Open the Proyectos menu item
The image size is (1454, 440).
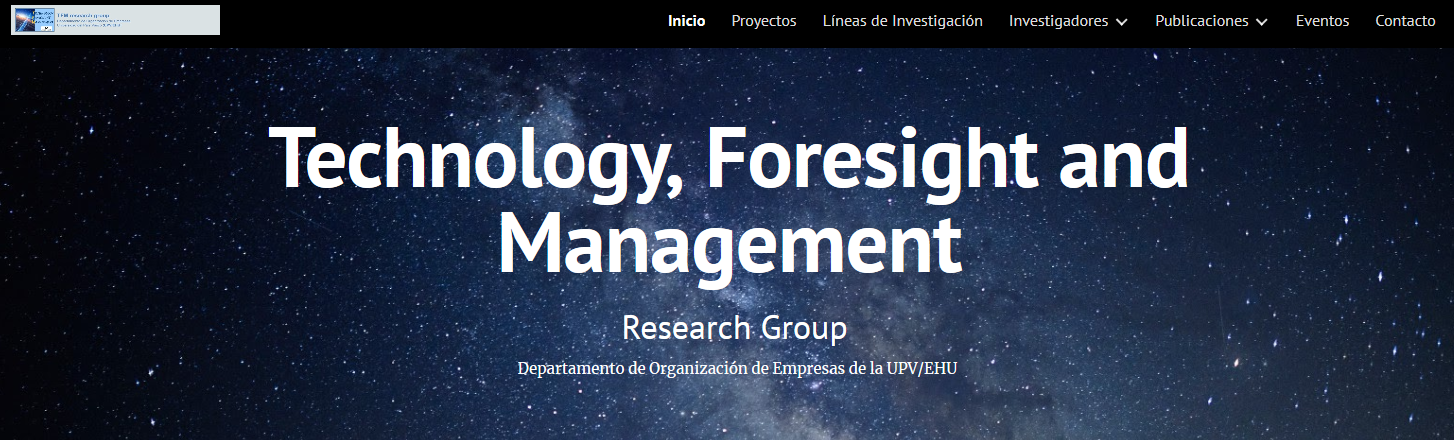pyautogui.click(x=763, y=21)
